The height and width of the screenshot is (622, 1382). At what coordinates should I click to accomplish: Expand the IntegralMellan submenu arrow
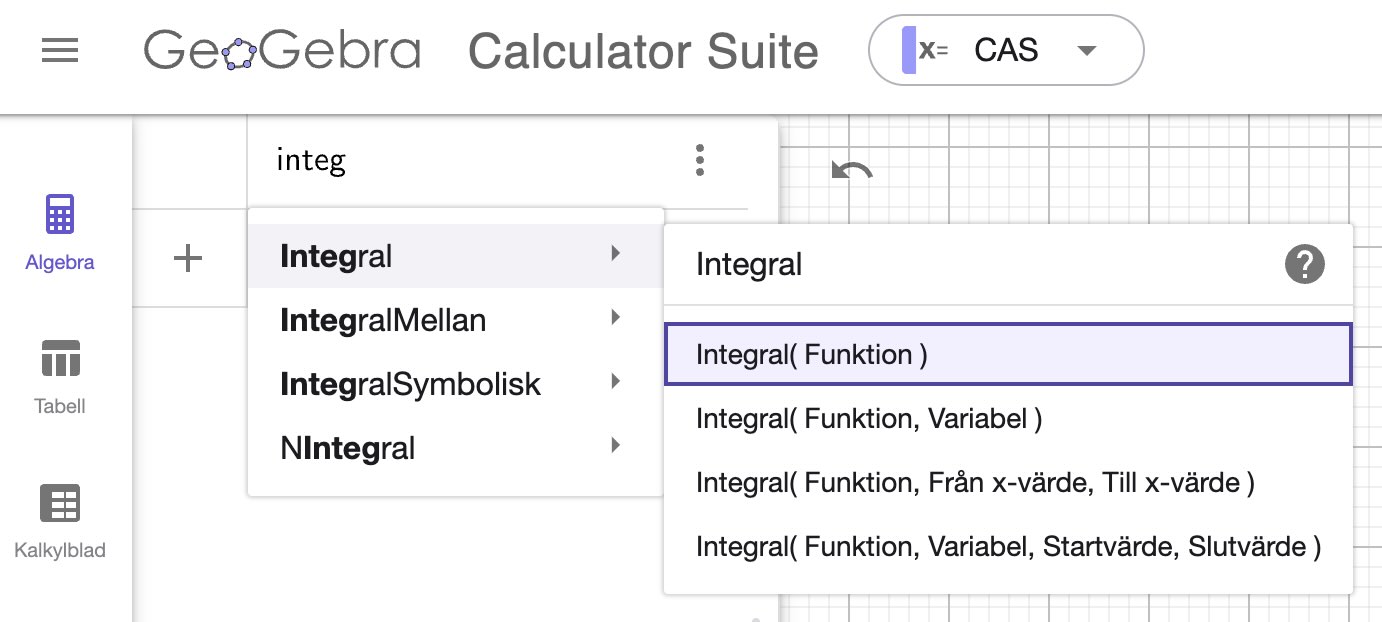615,320
